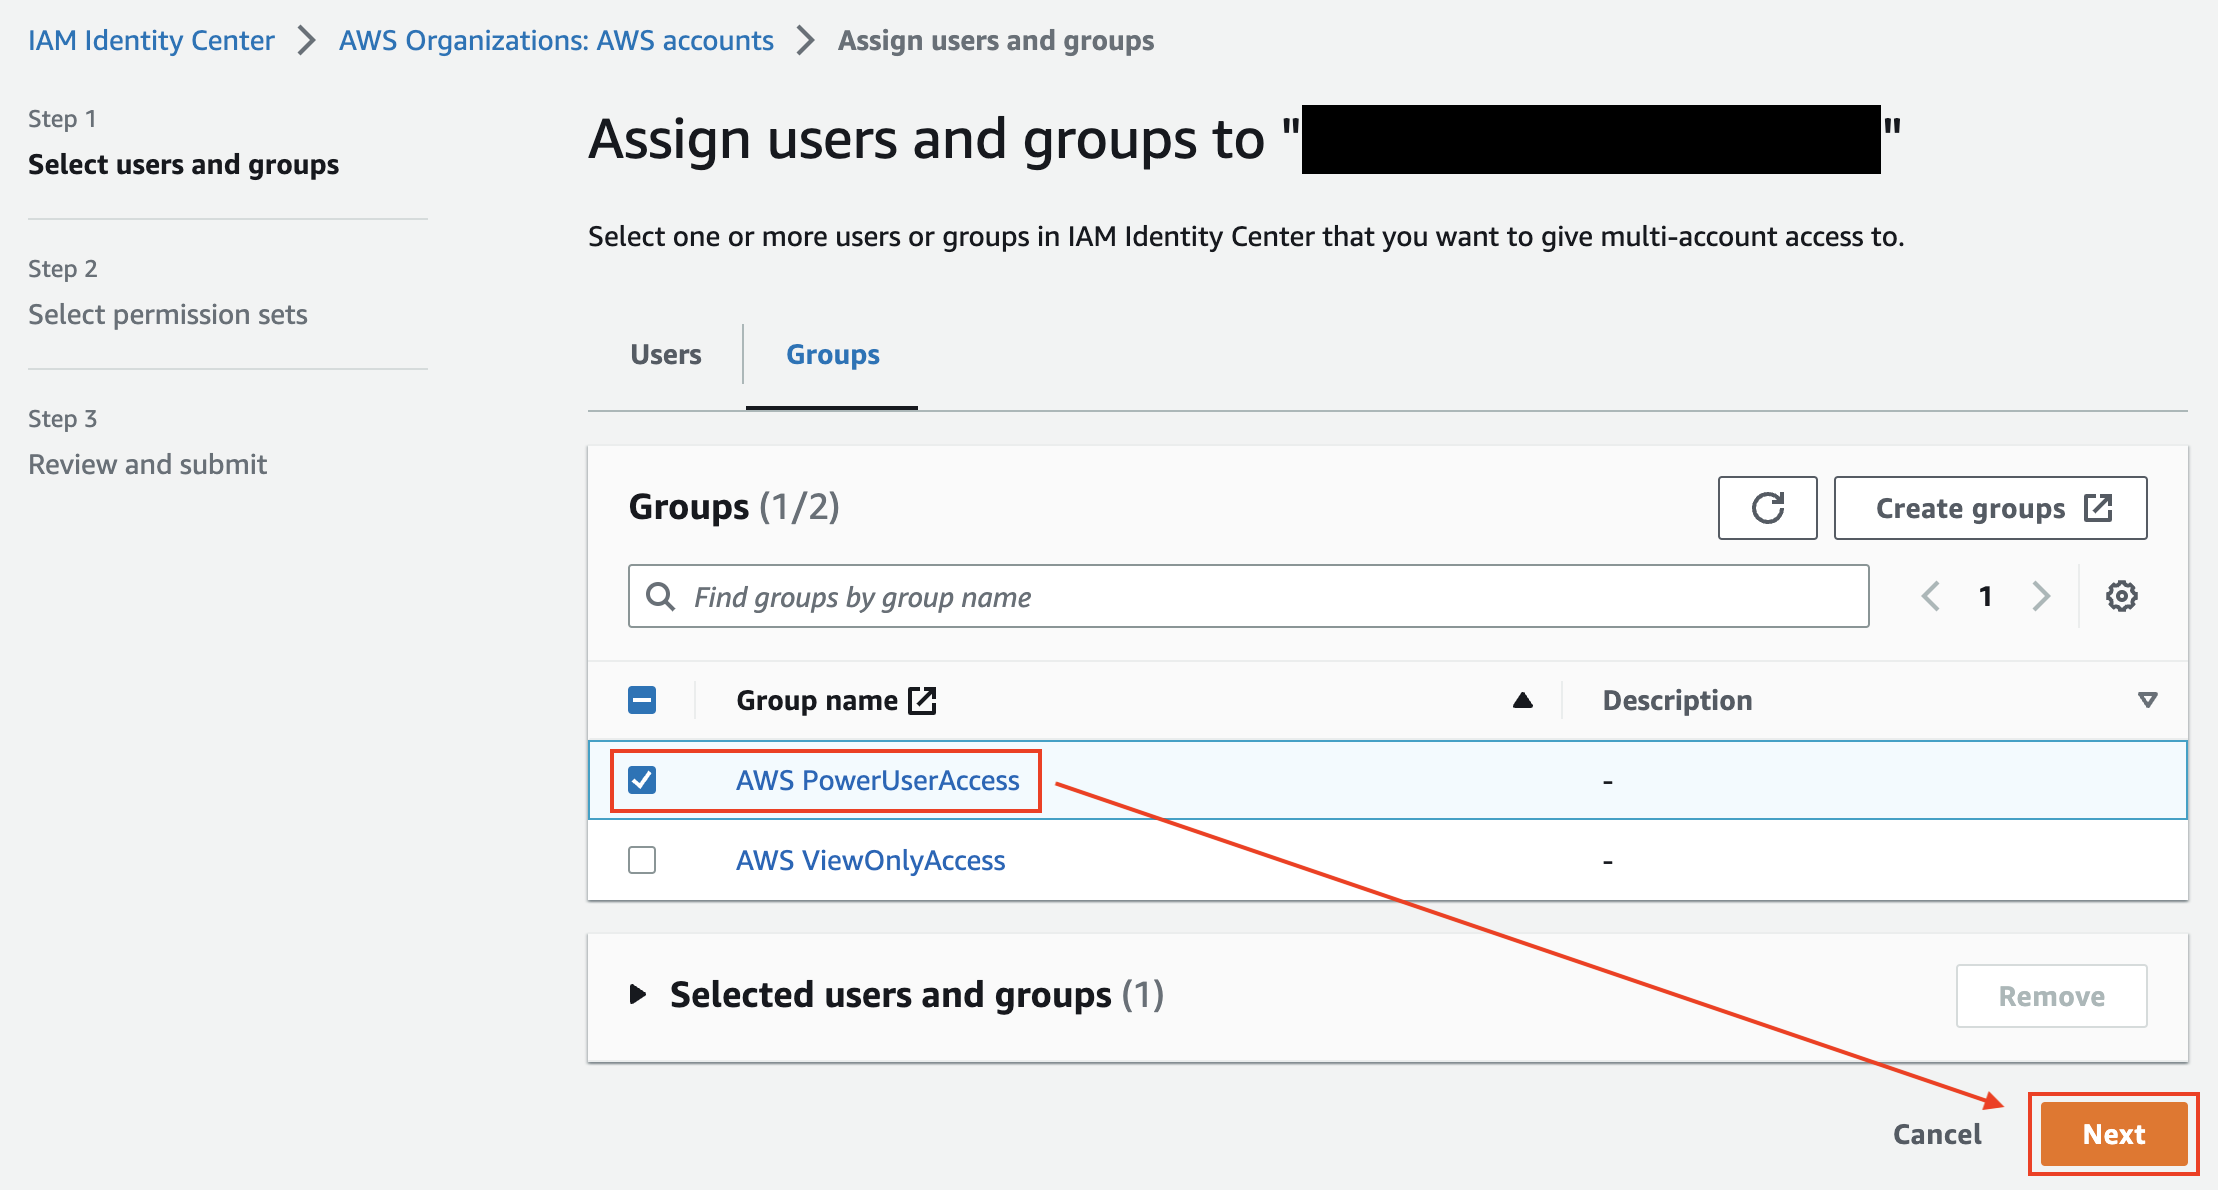2218x1190 pixels.
Task: Click Assign users and groups breadcrumb text
Action: point(995,40)
